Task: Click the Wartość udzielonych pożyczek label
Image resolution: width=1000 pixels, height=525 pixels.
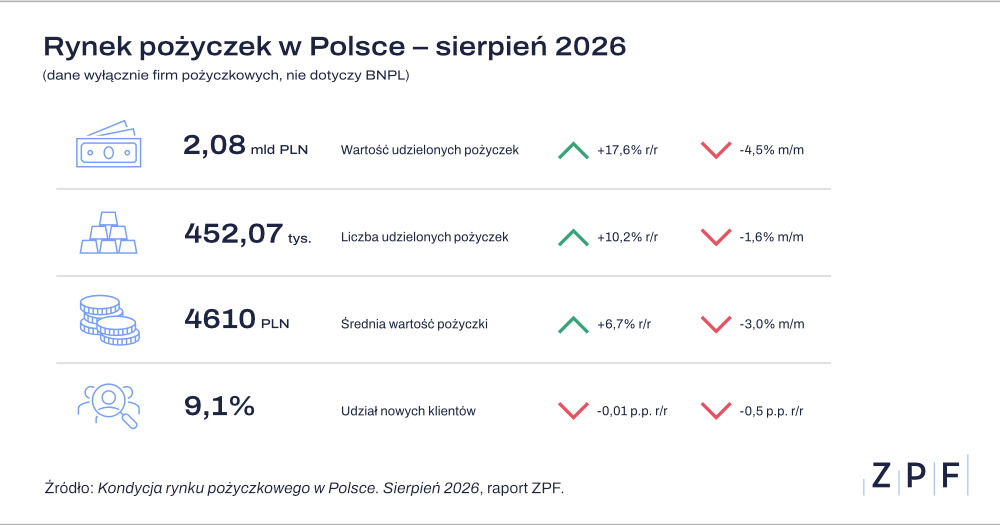Action: 430,150
